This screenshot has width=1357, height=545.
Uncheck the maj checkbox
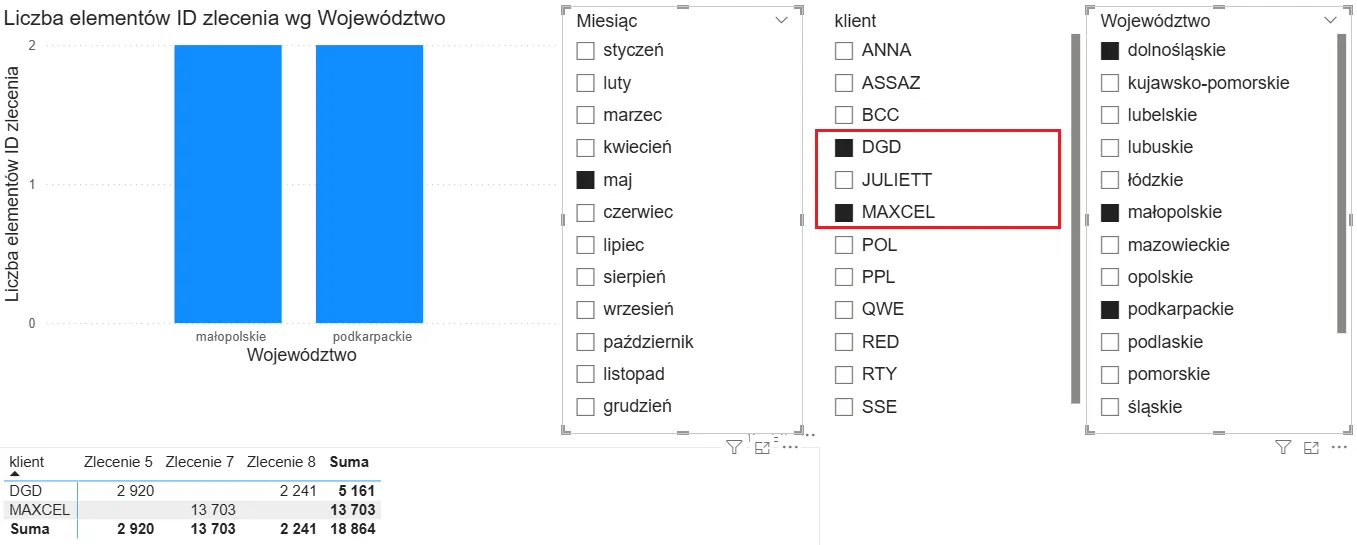[585, 181]
